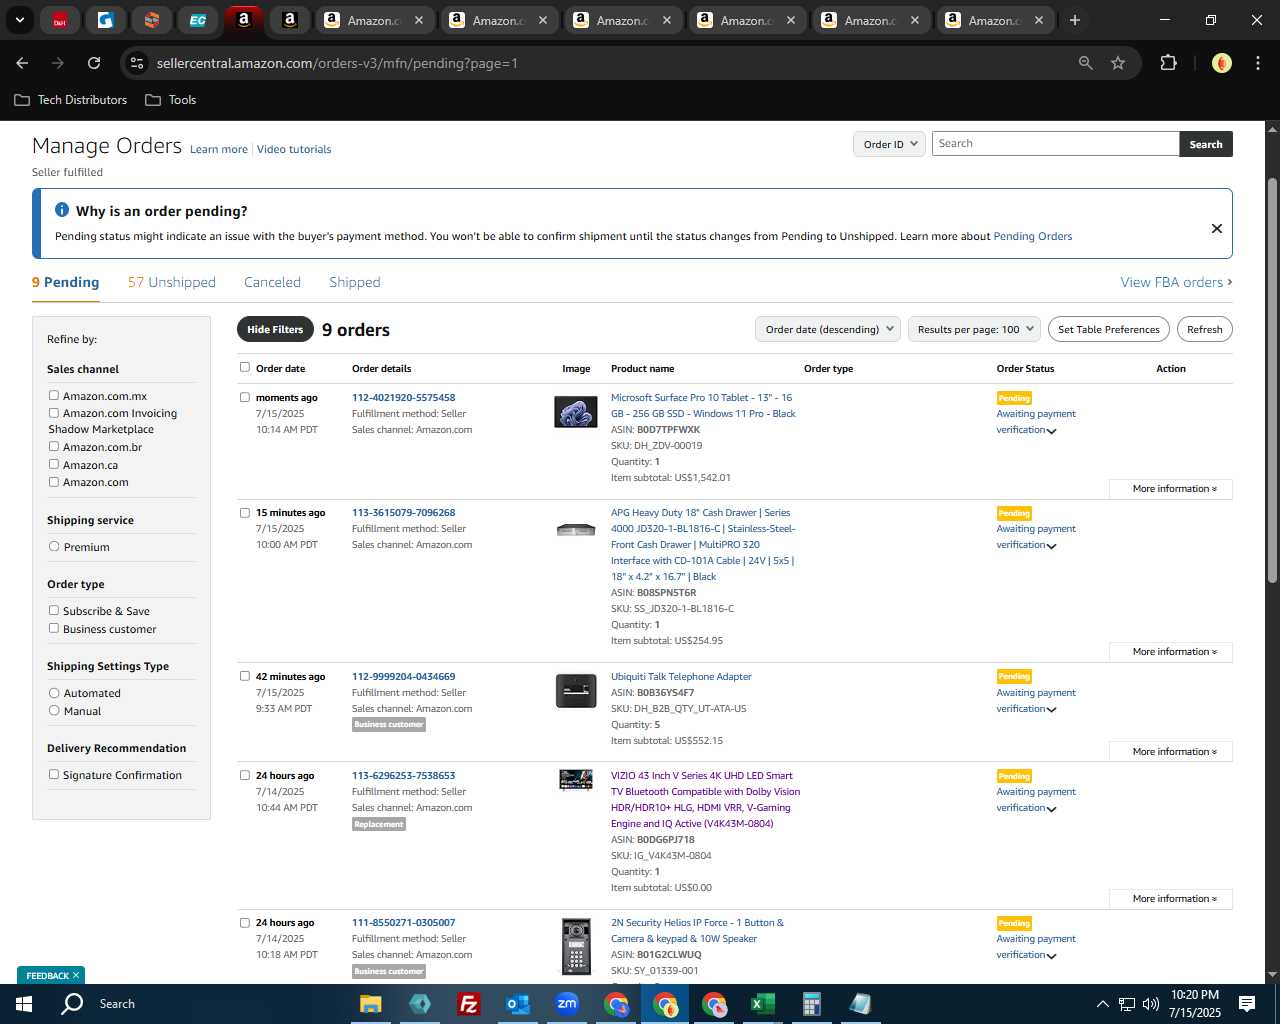Open the notification center icon

click(1247, 1004)
